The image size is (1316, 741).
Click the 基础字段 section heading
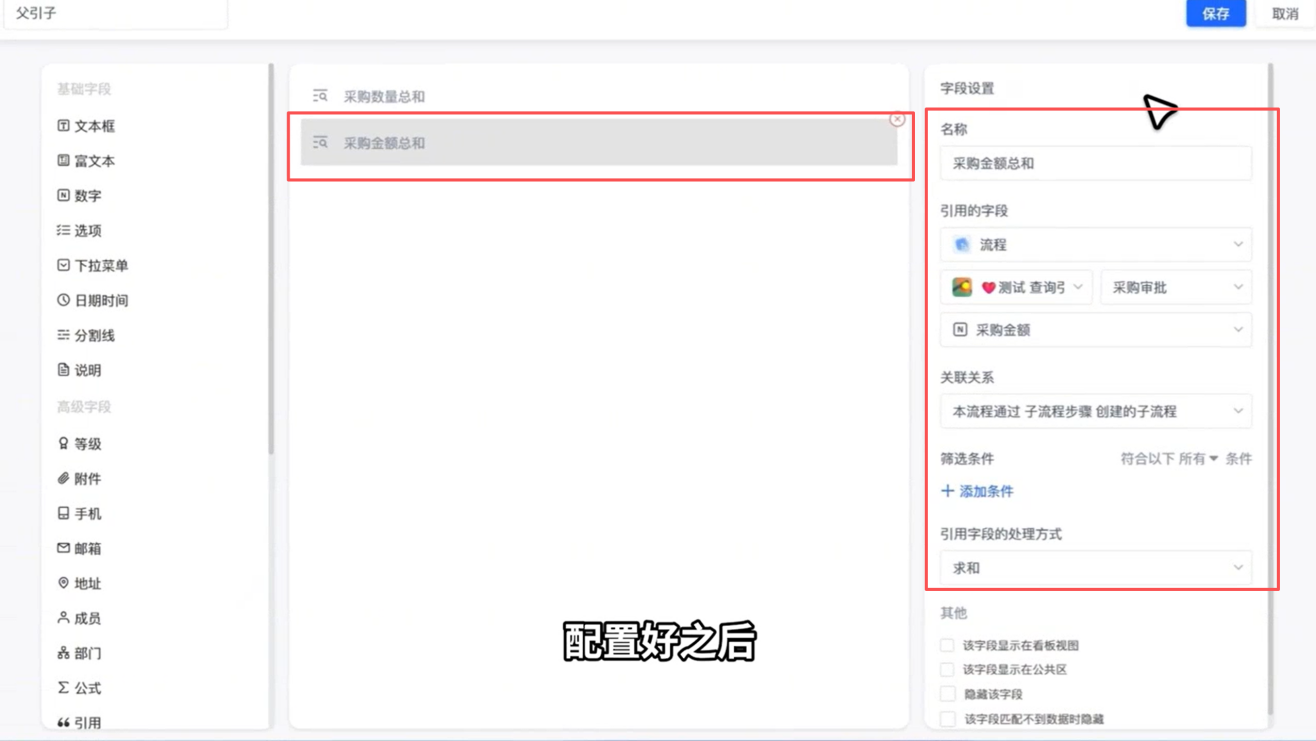point(84,89)
